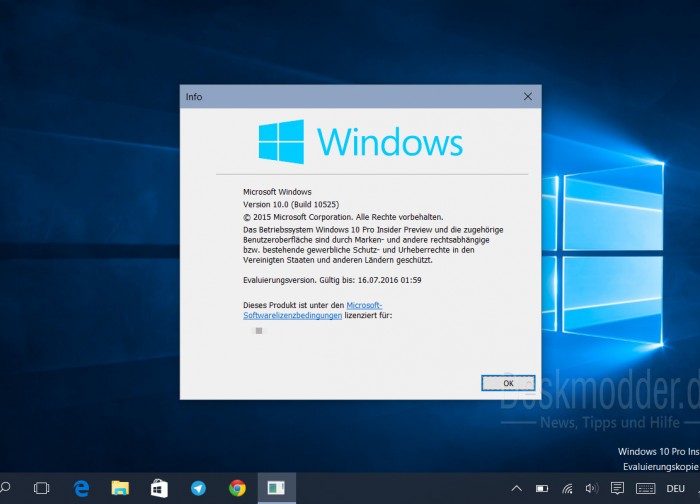Check battery status tray icon
The height and width of the screenshot is (504, 700).
[x=542, y=488]
